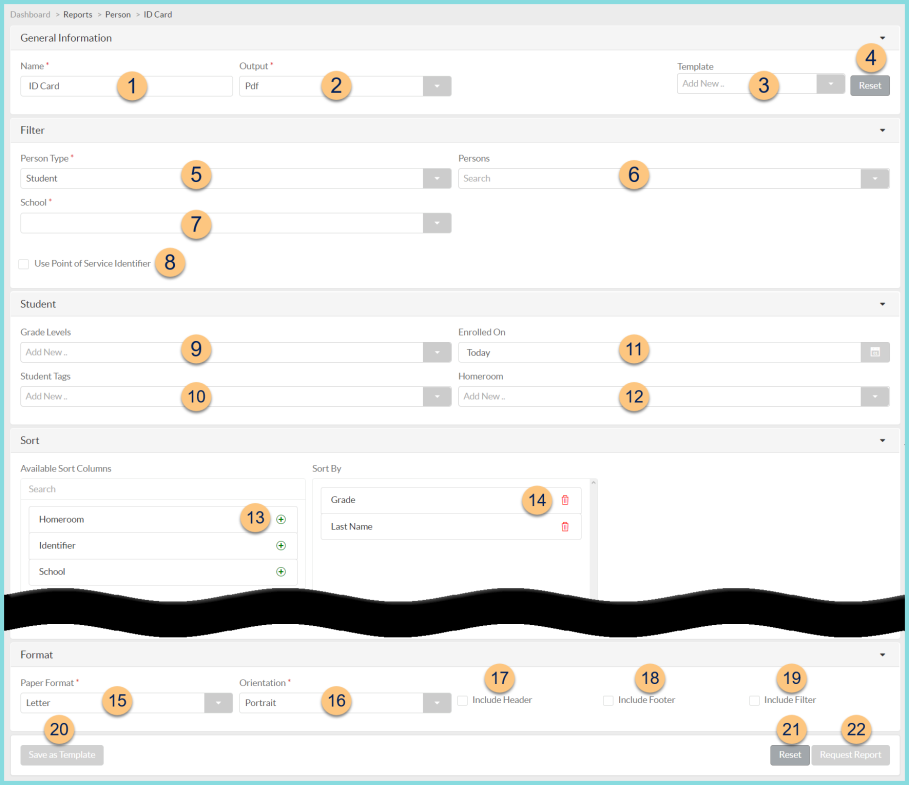Viewport: 909px width, 785px height.
Task: Enable Use Point of Service Identifier
Action: pyautogui.click(x=23, y=263)
